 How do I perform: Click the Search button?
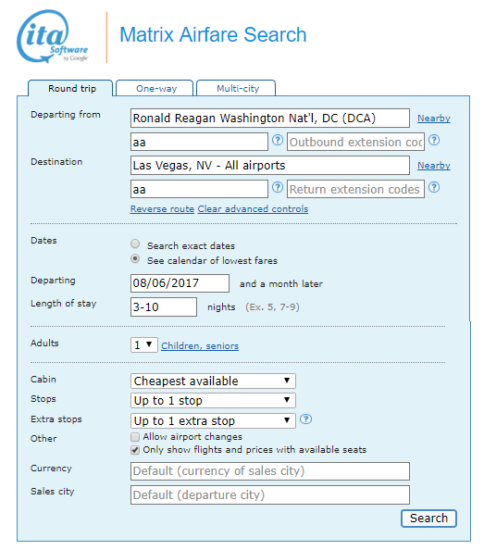pyautogui.click(x=429, y=518)
